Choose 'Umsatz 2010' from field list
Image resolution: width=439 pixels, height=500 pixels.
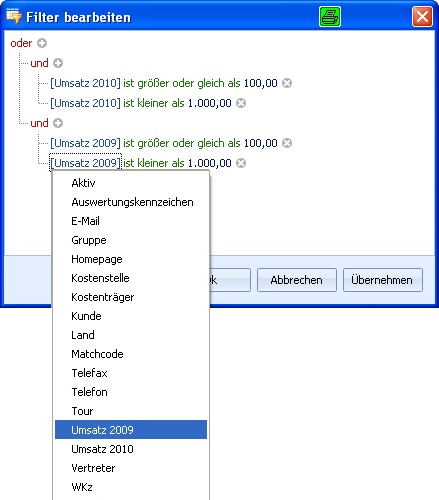[131, 449]
